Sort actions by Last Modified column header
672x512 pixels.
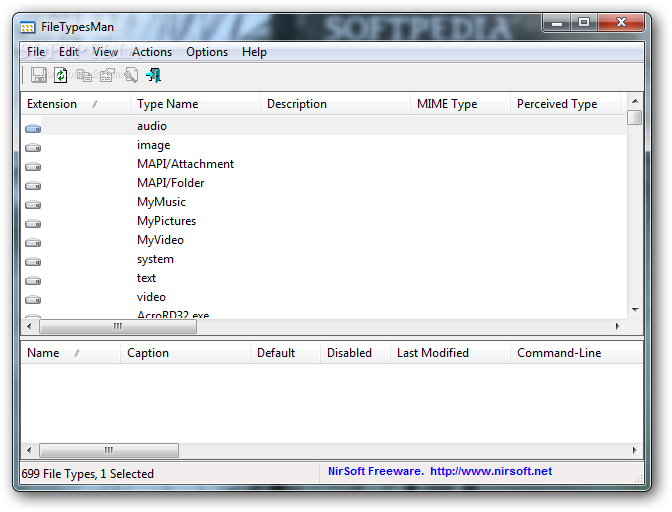(x=450, y=353)
